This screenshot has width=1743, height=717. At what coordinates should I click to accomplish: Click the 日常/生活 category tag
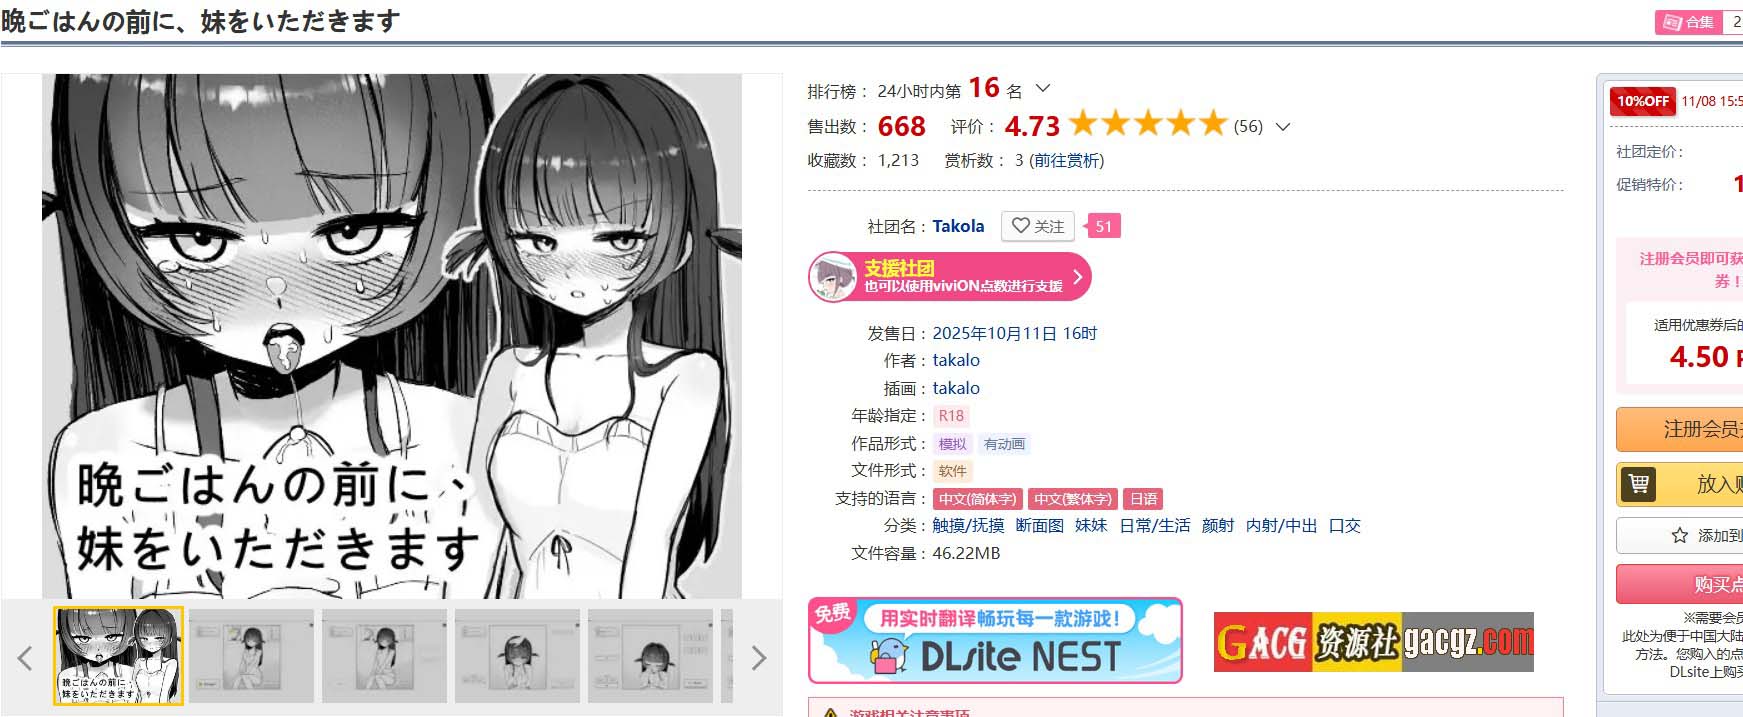(x=1155, y=526)
